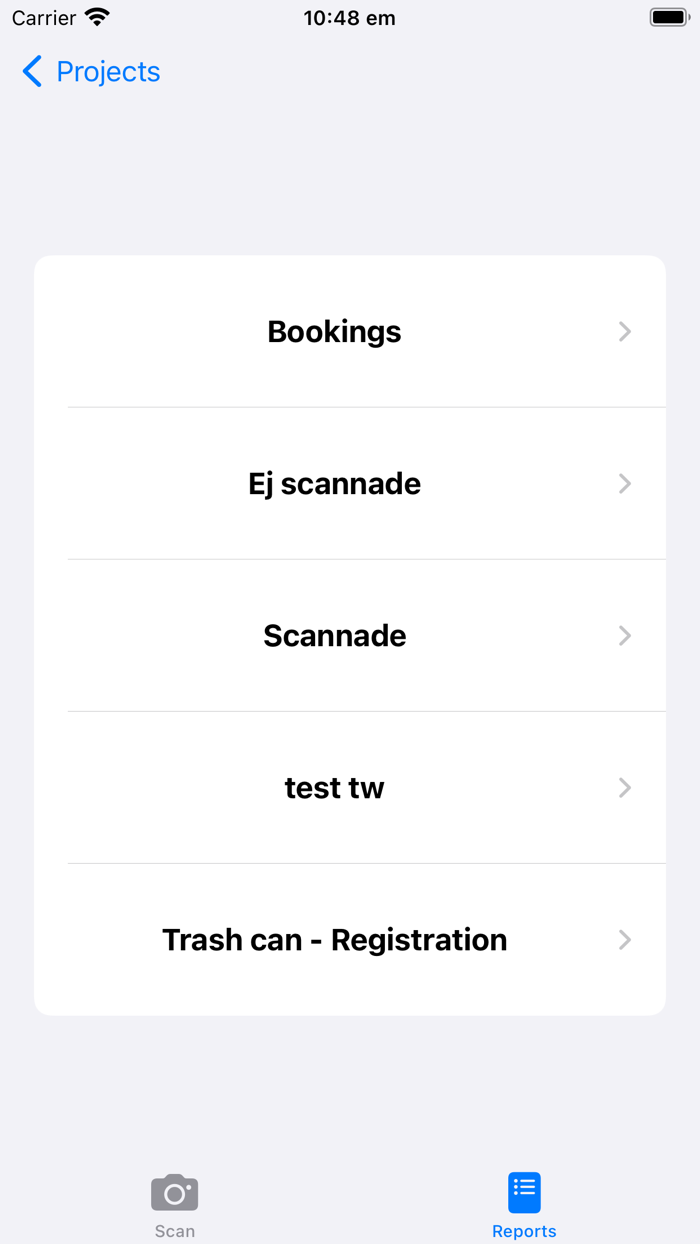Tap the Scan camera icon
The height and width of the screenshot is (1244, 700).
click(x=175, y=1192)
